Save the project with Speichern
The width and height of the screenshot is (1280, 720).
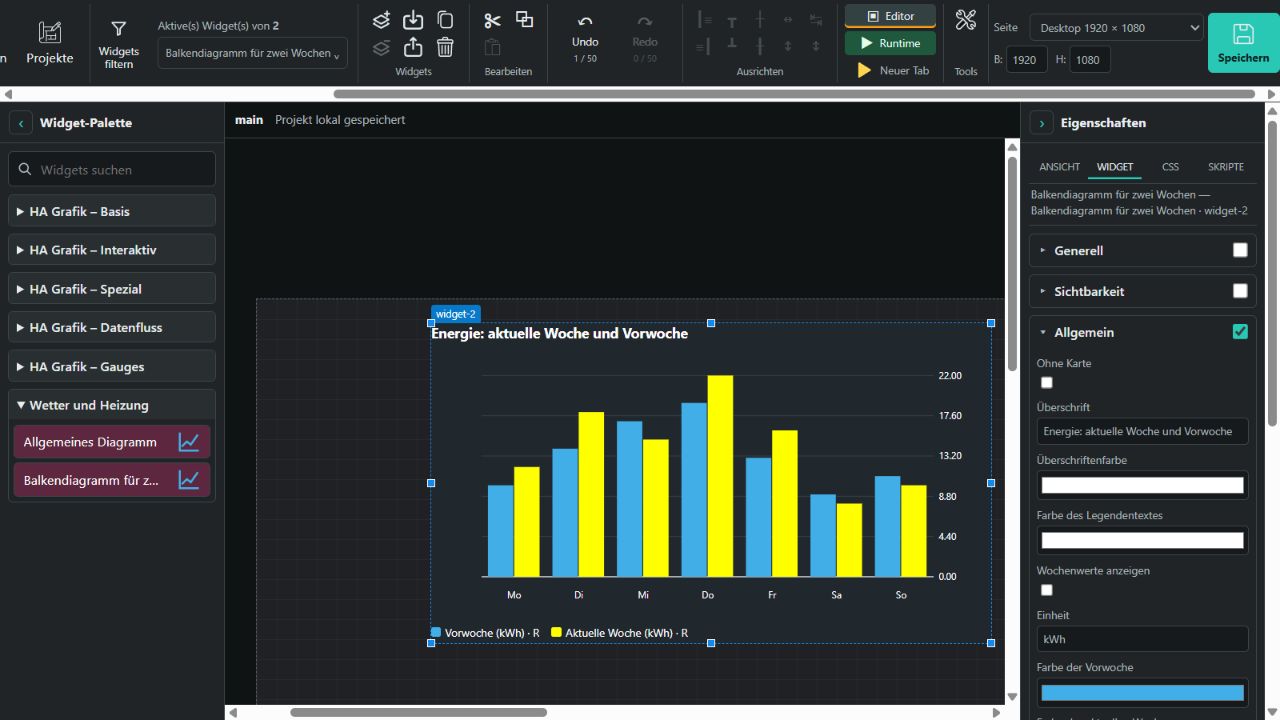click(1243, 43)
